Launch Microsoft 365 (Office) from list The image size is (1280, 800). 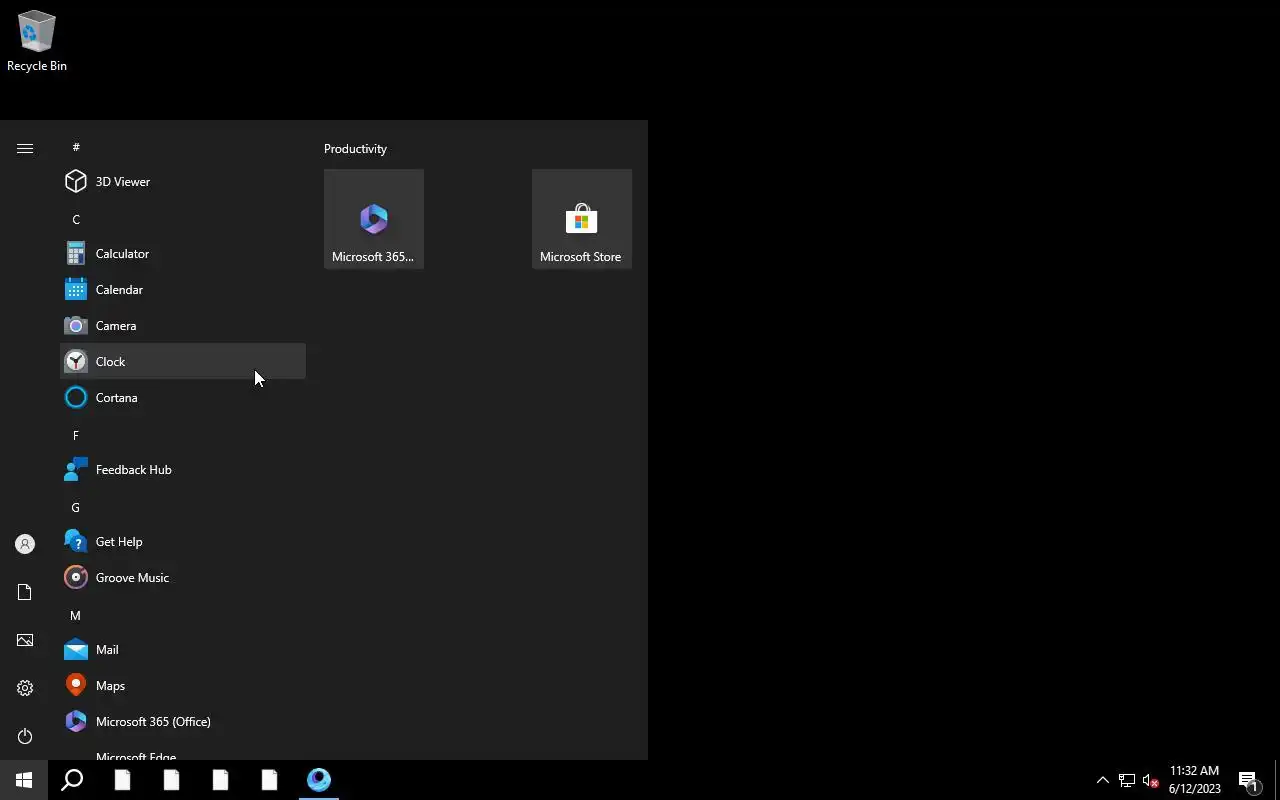(183, 721)
